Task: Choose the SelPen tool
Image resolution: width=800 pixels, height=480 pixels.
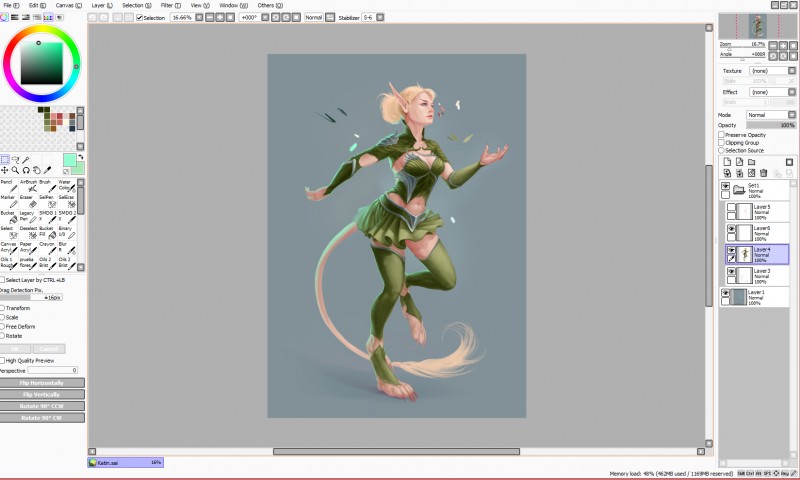Action: click(48, 201)
